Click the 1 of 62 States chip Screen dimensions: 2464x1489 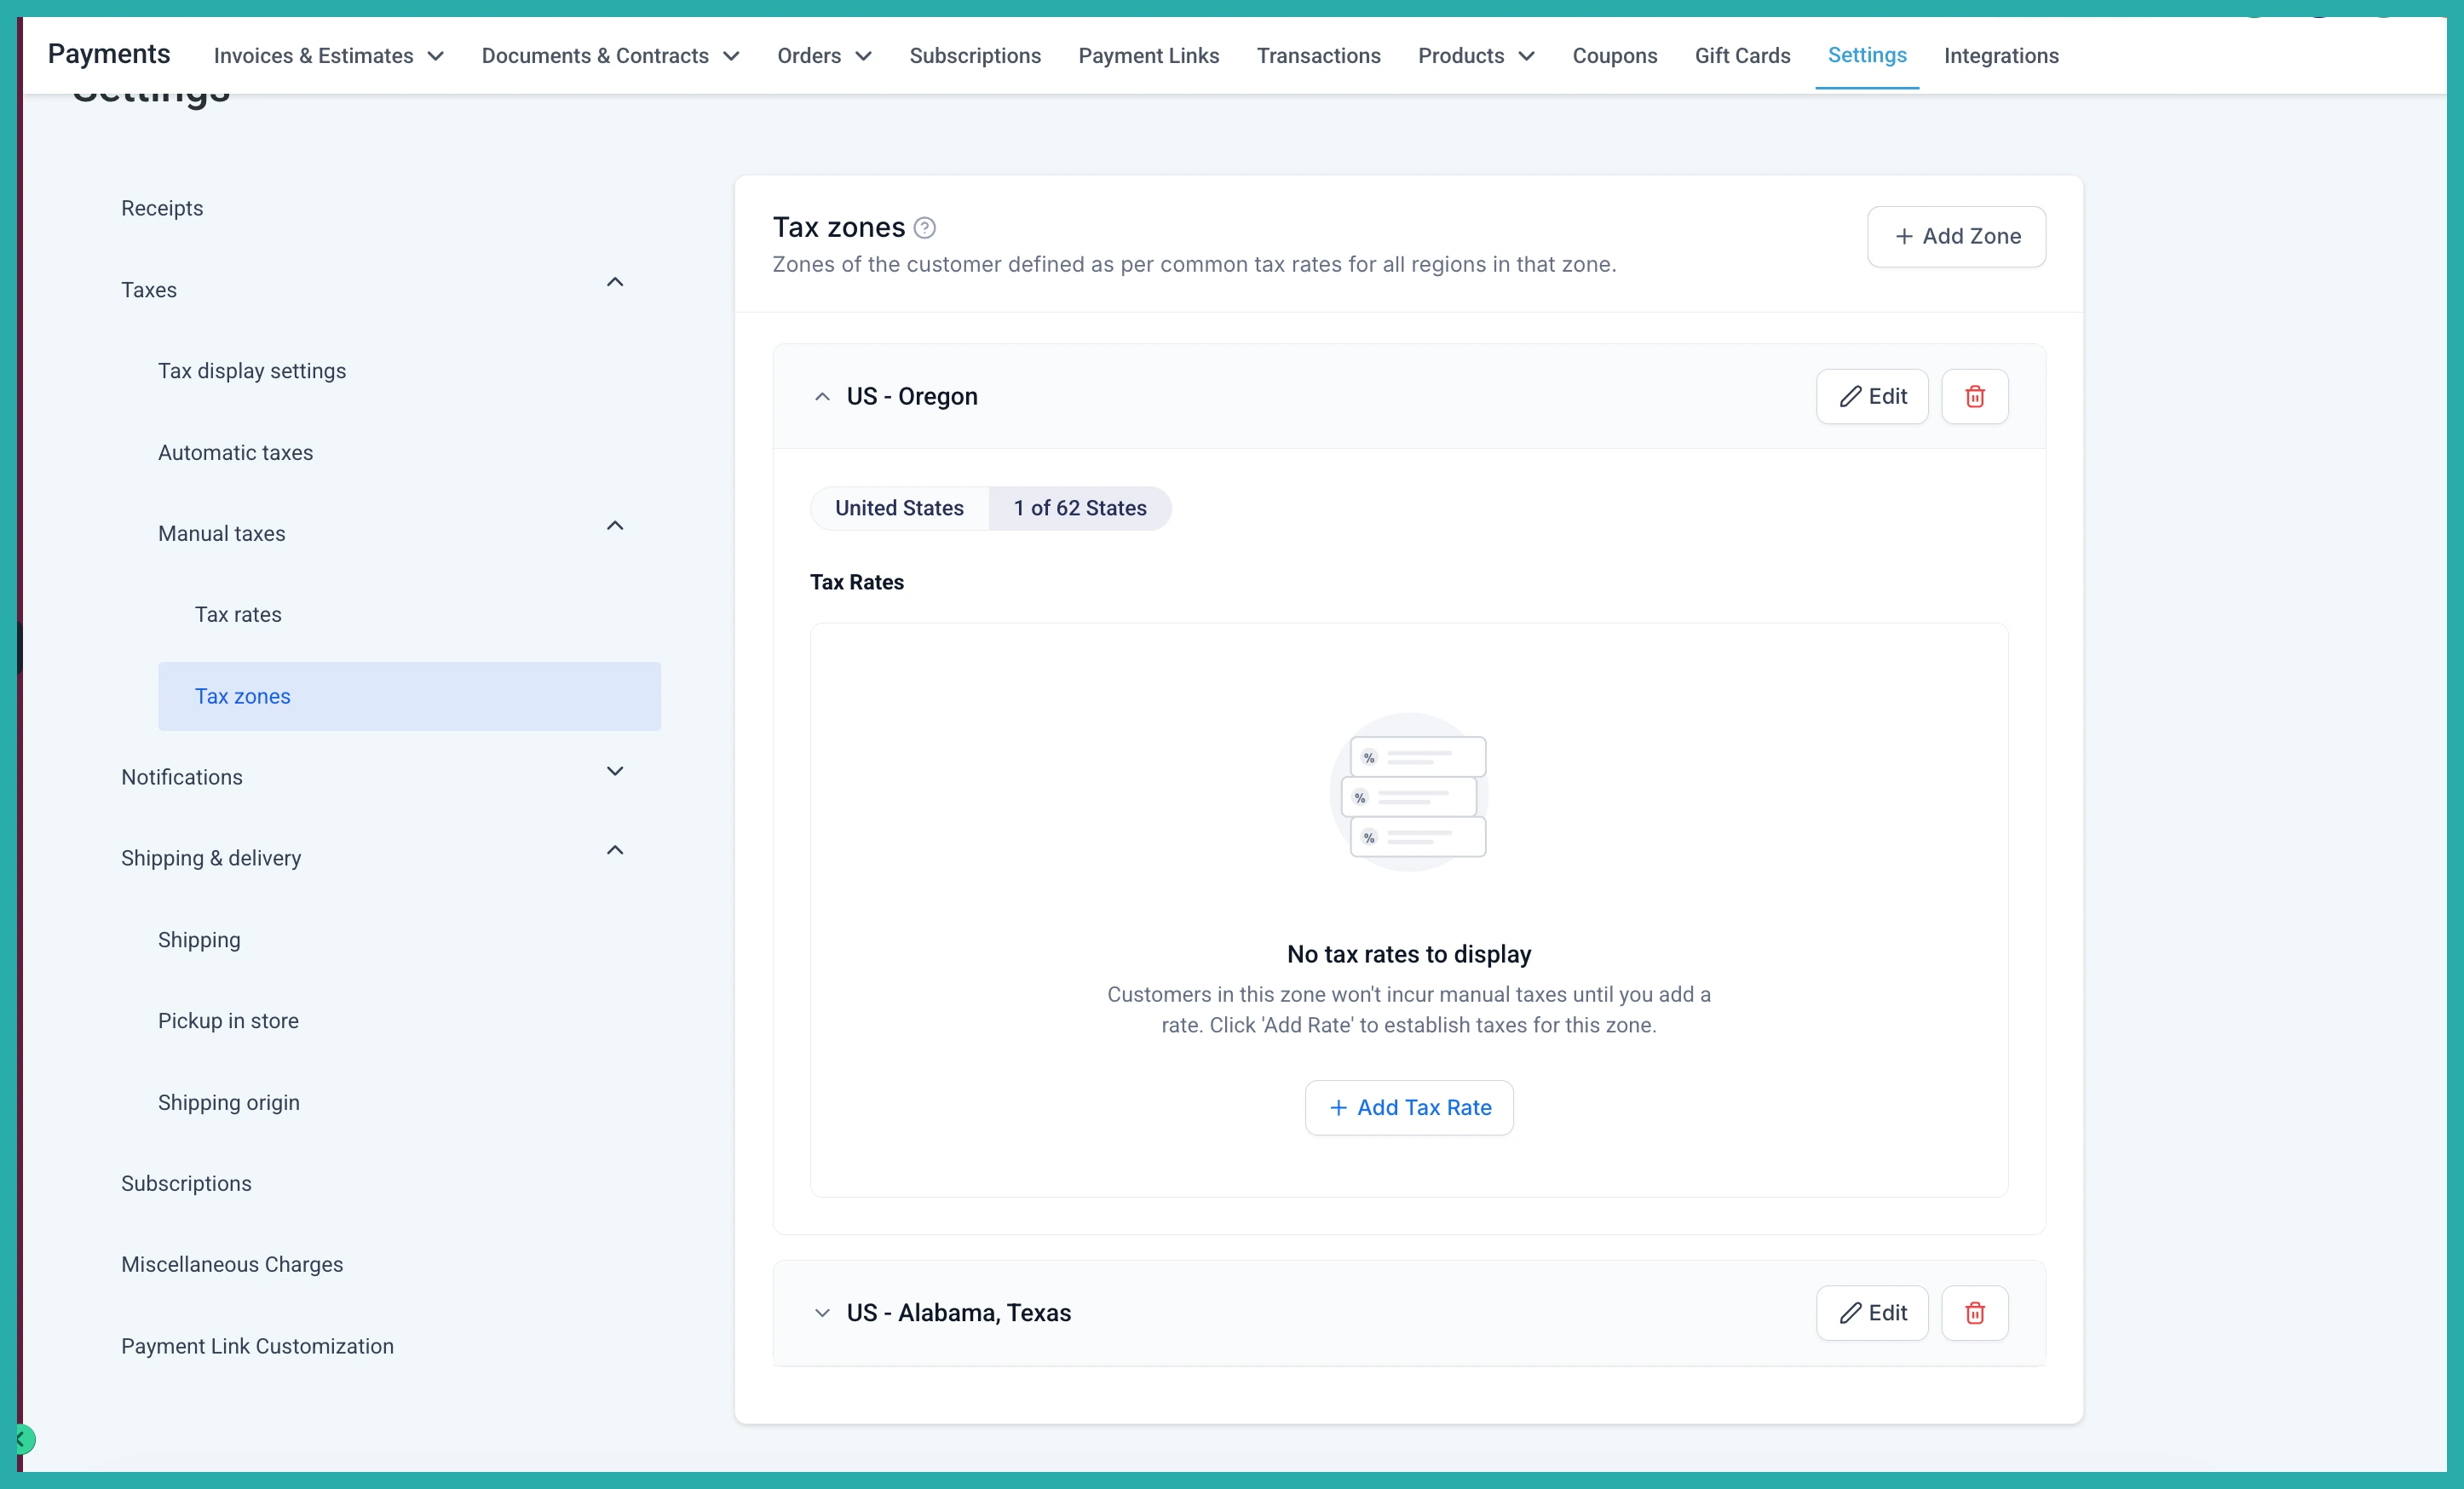click(1080, 508)
